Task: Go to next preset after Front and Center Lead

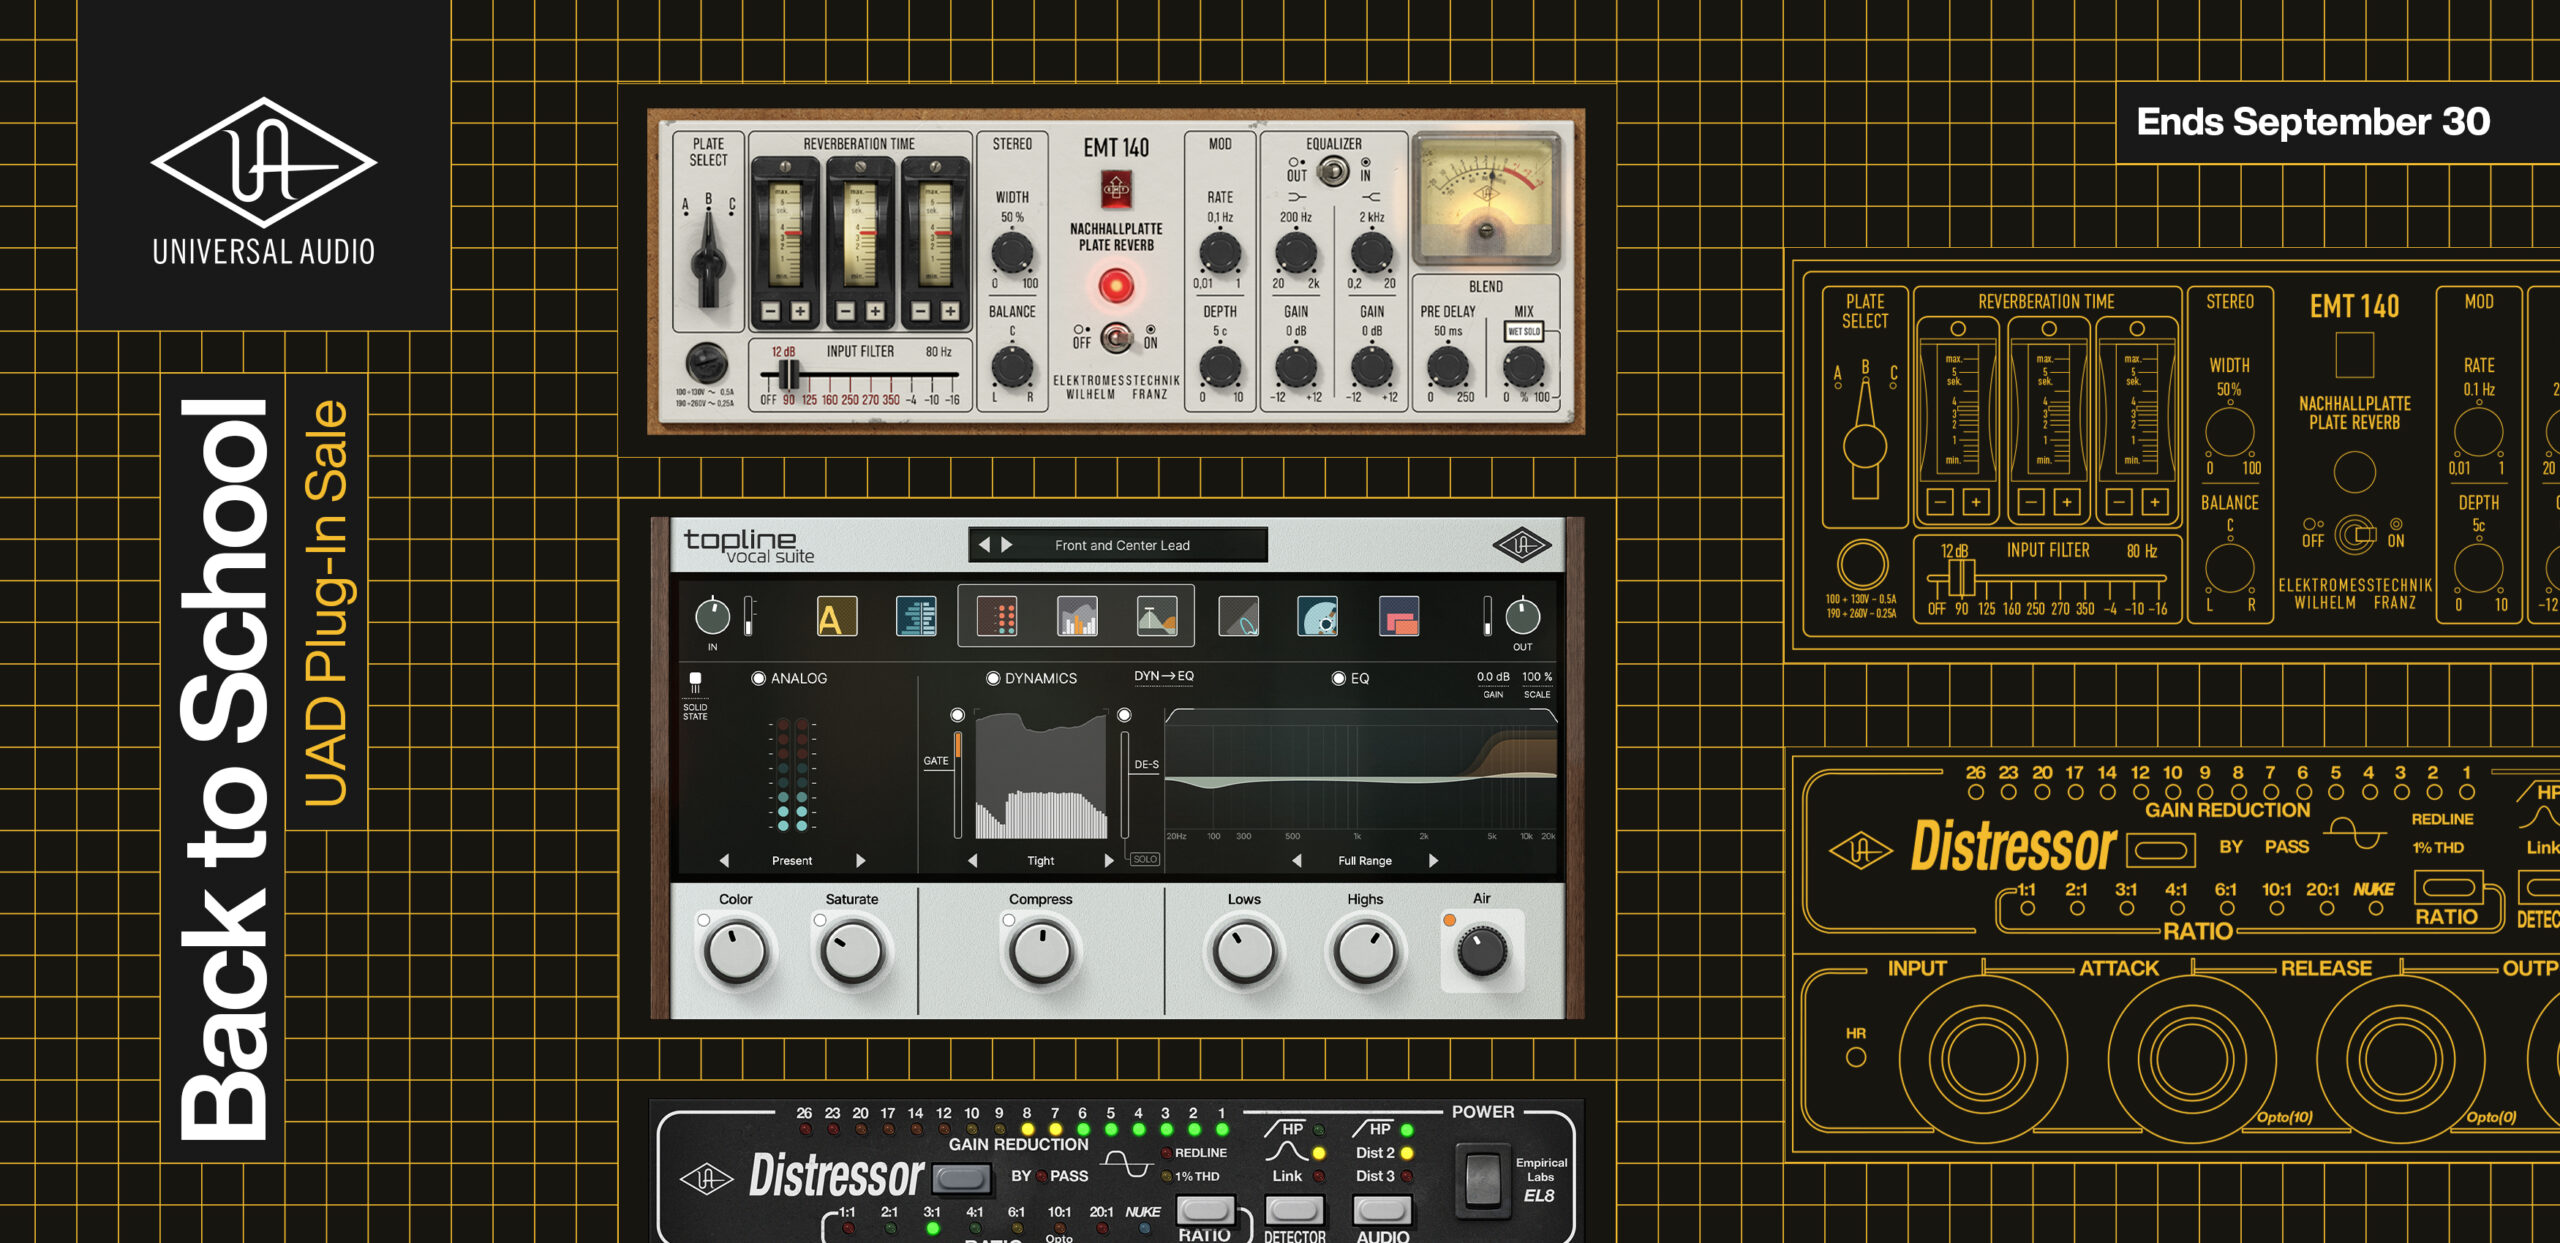Action: (1007, 545)
